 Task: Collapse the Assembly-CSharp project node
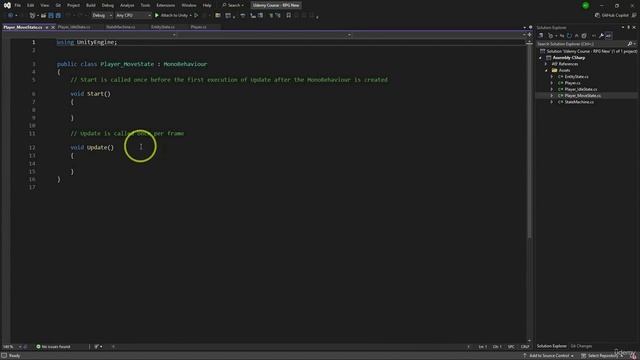(x=540, y=58)
